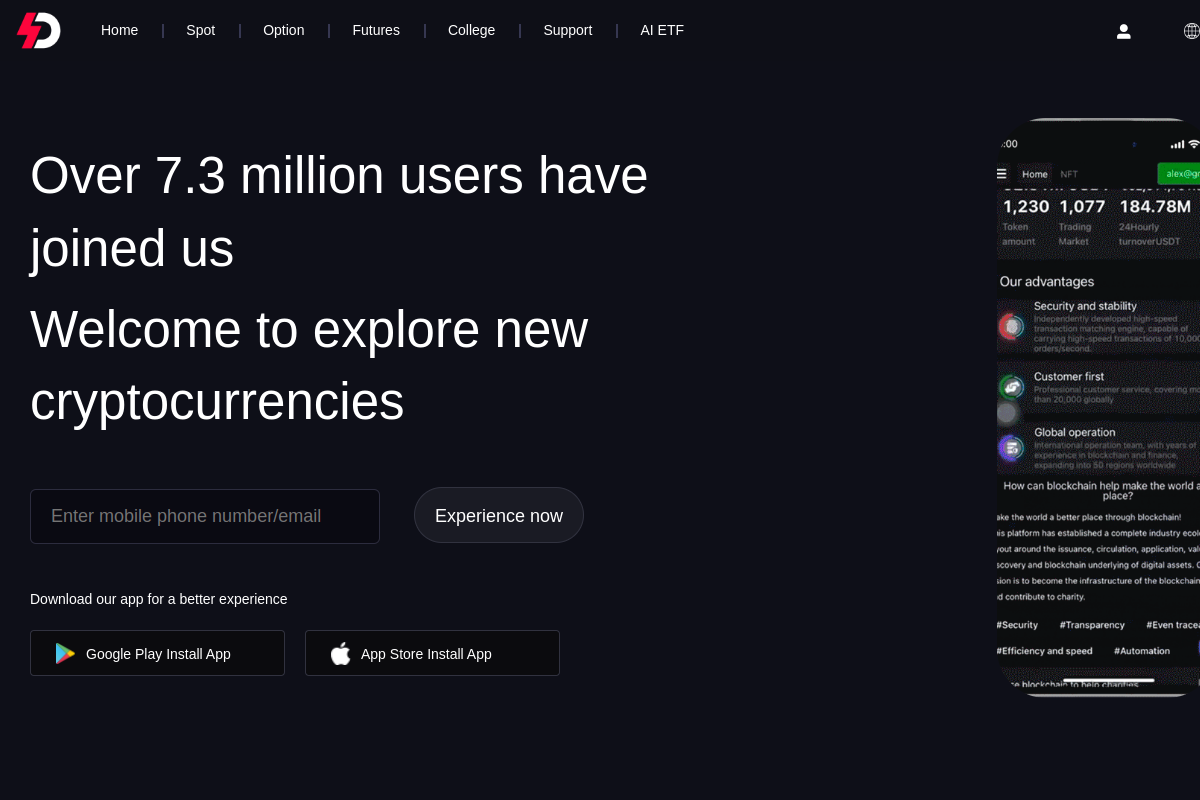Screen dimensions: 1200x800
Task: Click the green alex@ account button in mockup
Action: pyautogui.click(x=1184, y=172)
